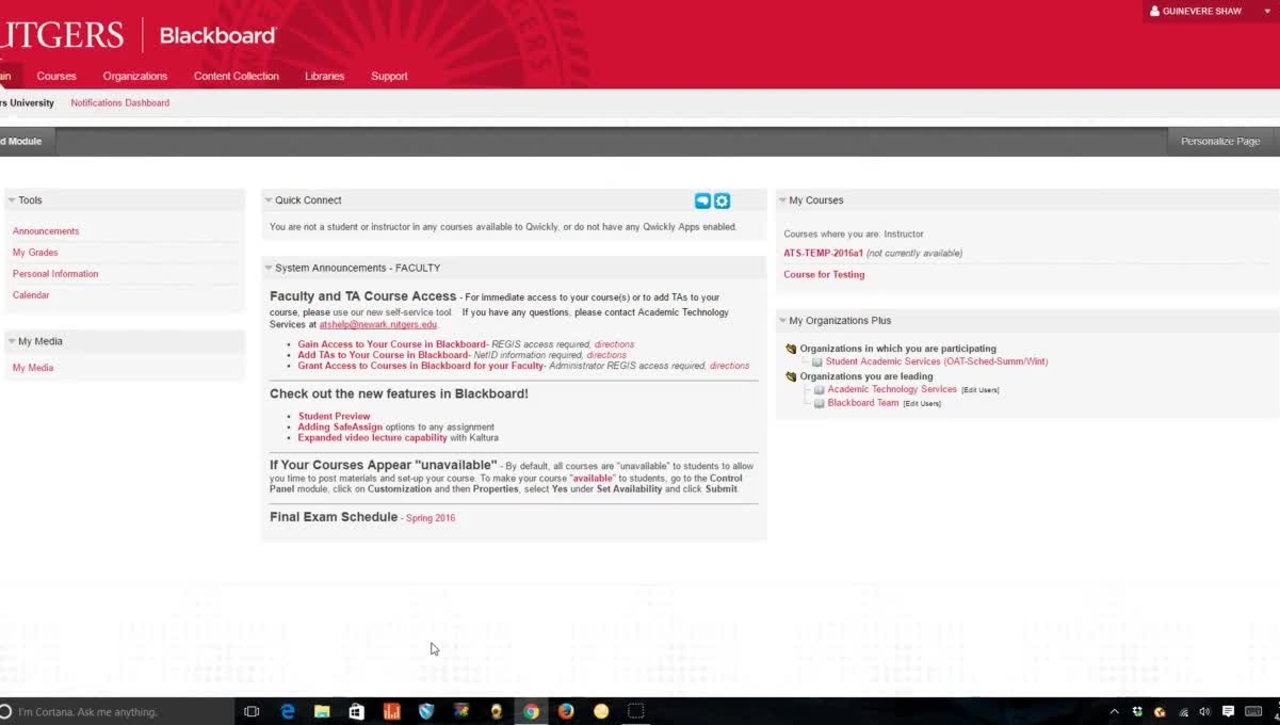Open My Grades link

[35, 253]
